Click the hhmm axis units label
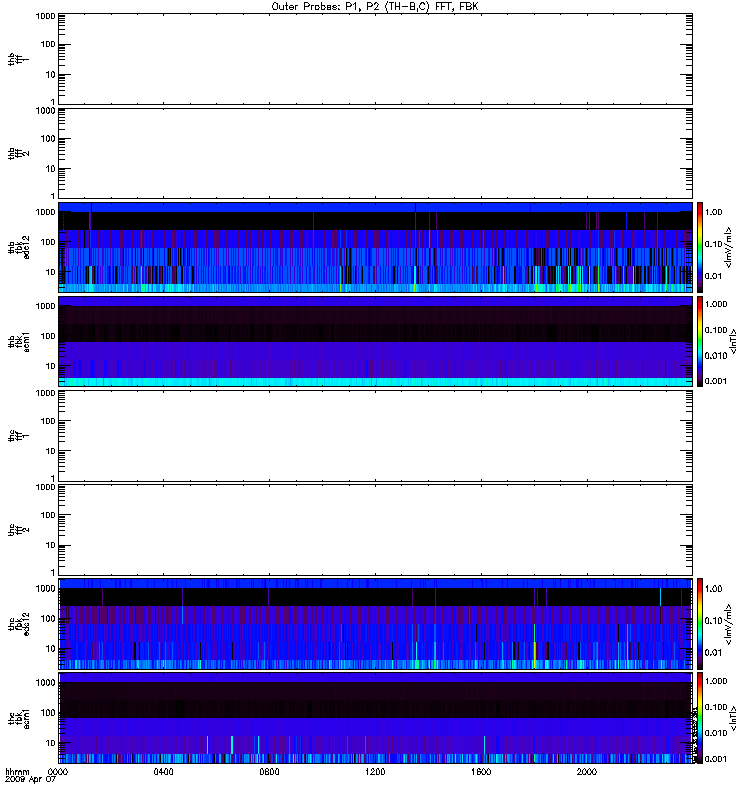Viewport: 750px width, 800px height. coord(17,771)
